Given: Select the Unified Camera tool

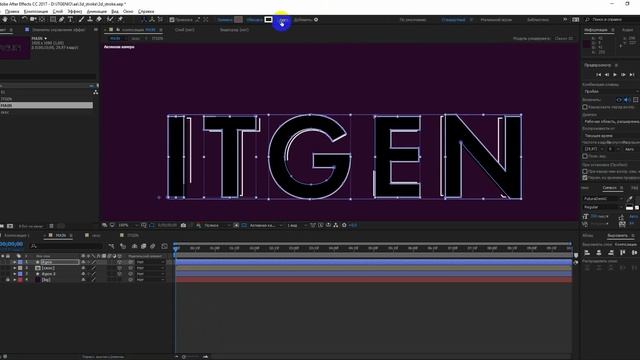Looking at the screenshot, I should [x=33, y=20].
